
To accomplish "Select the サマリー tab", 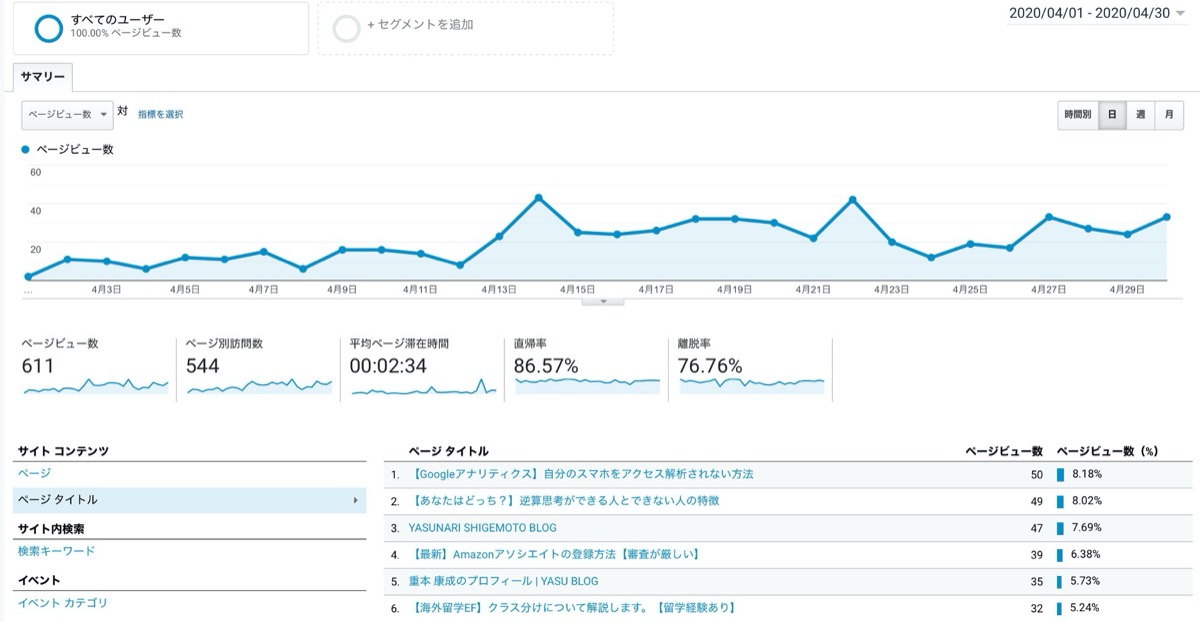I will coord(43,77).
